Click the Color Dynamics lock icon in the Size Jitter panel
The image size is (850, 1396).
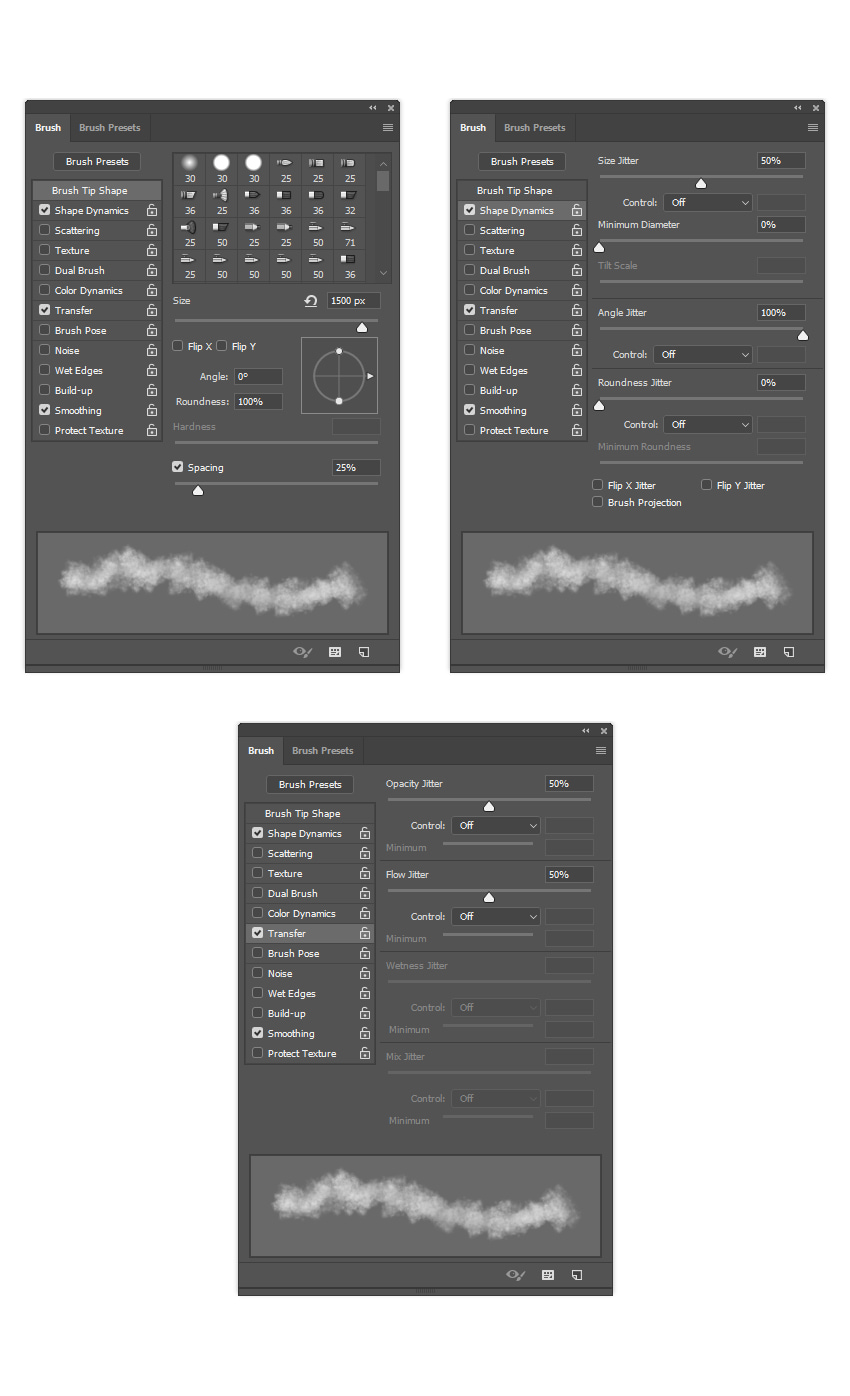click(577, 291)
